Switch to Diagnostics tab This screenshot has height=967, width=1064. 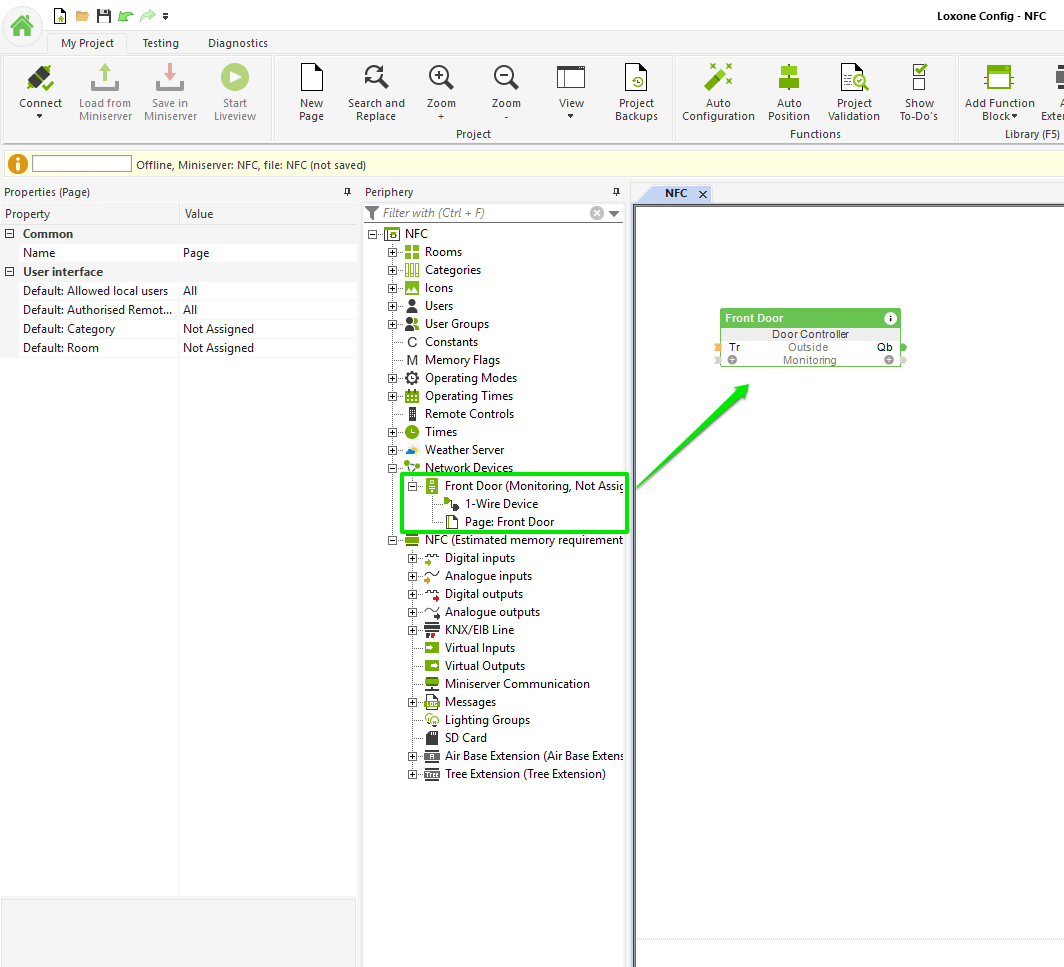(x=238, y=43)
